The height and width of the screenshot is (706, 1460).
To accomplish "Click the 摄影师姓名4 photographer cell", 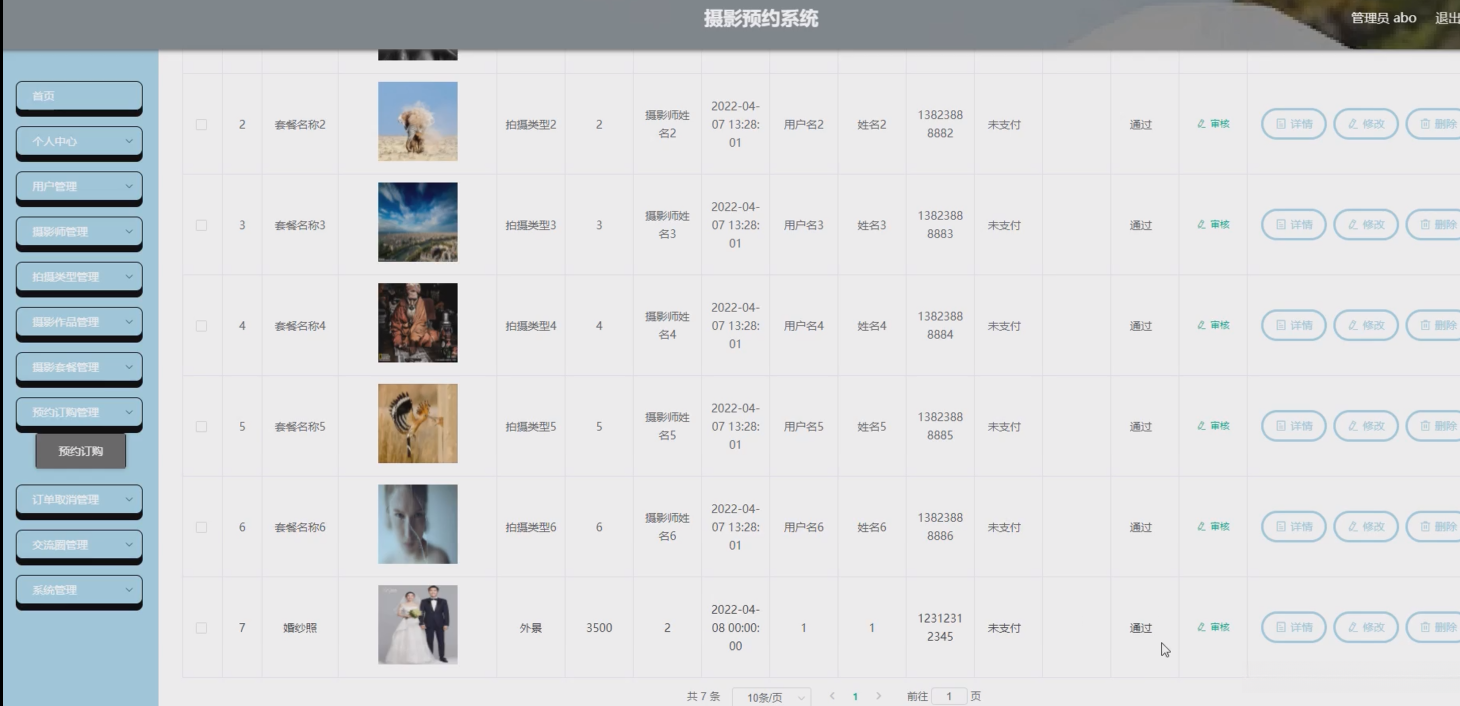I will (x=667, y=325).
